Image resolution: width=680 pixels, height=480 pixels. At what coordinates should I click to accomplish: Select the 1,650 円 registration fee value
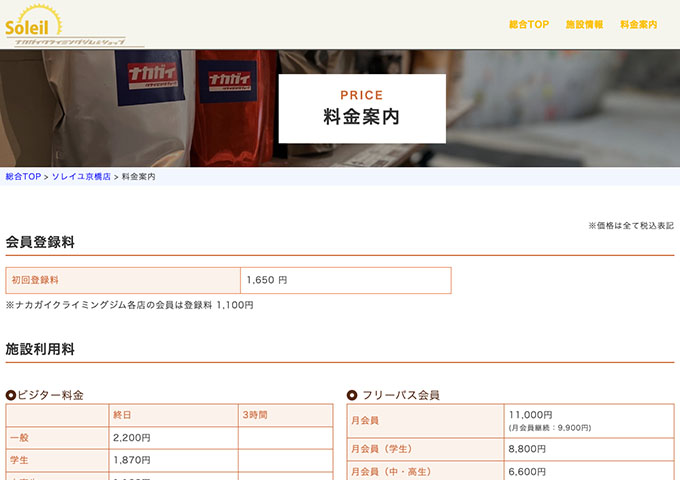267,280
